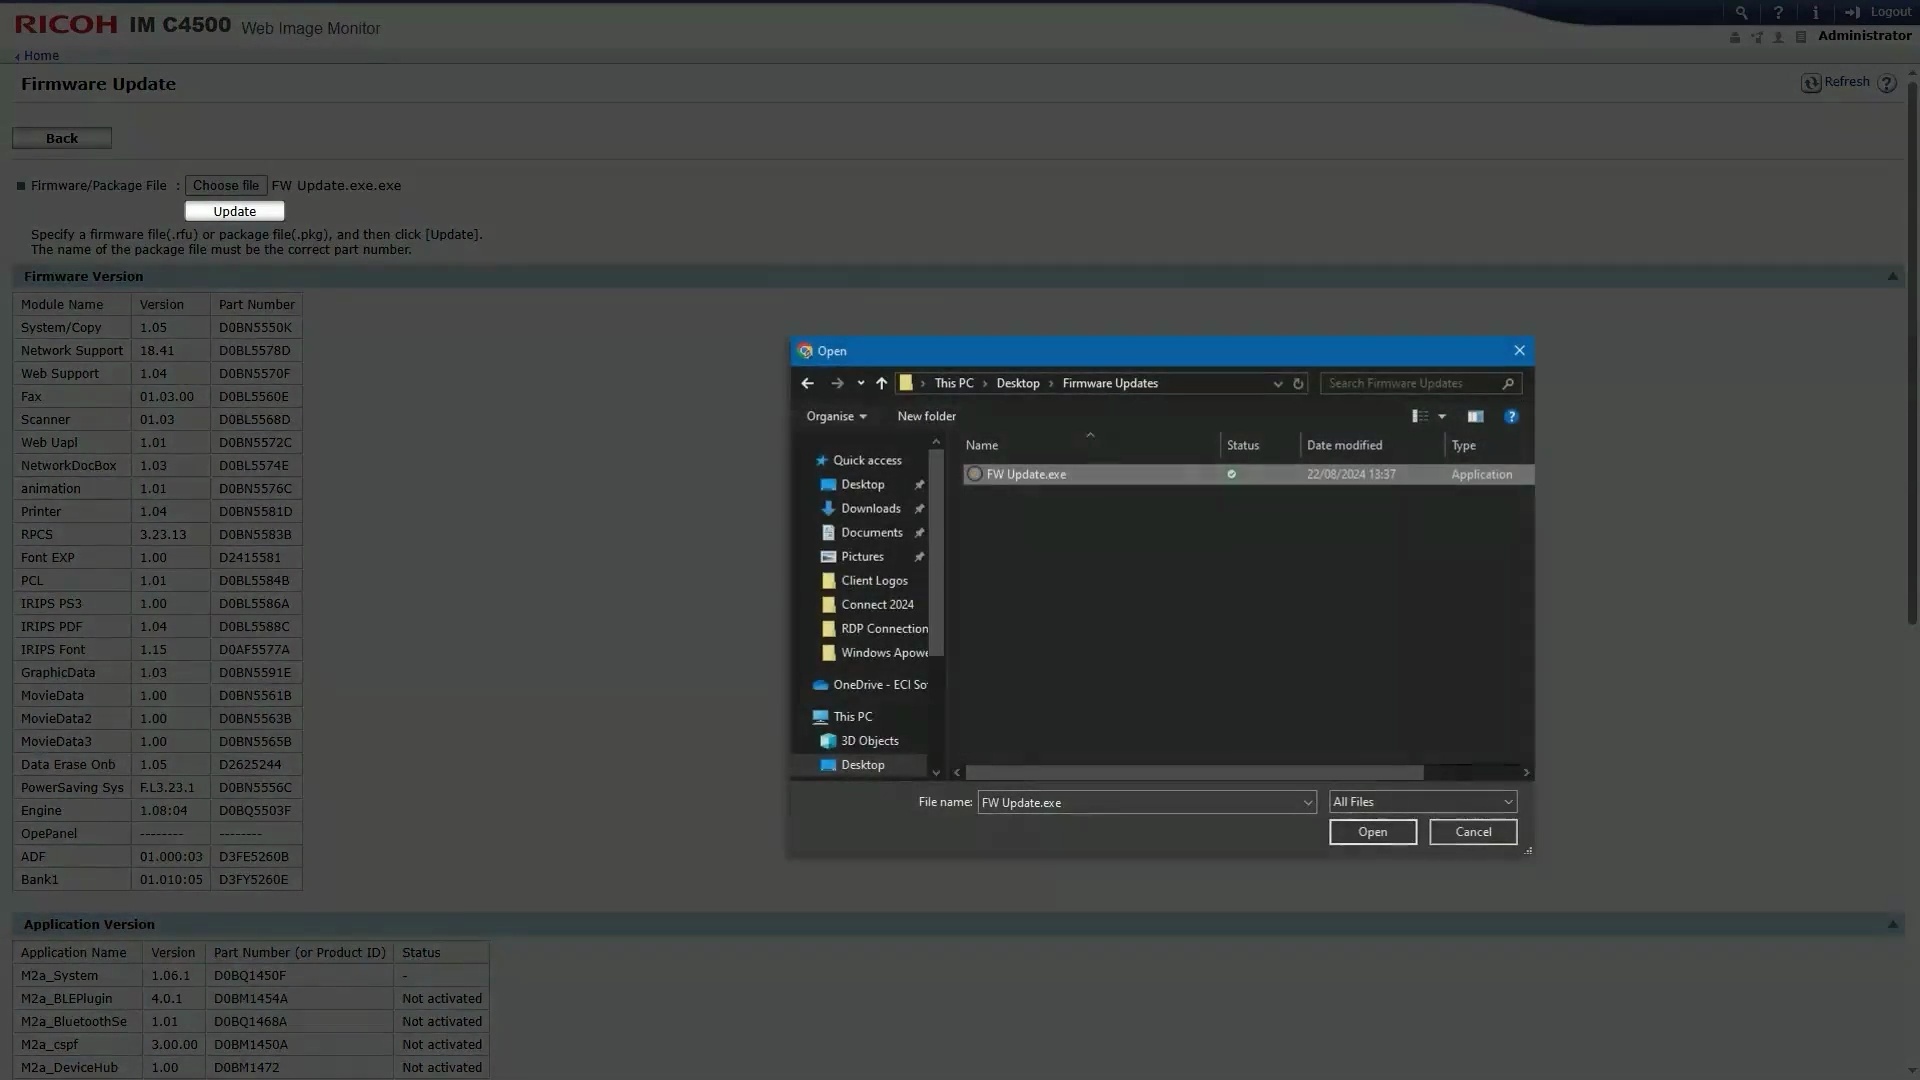Cancel the Open file dialog
Viewport: 1920px width, 1080px height.
[1473, 832]
